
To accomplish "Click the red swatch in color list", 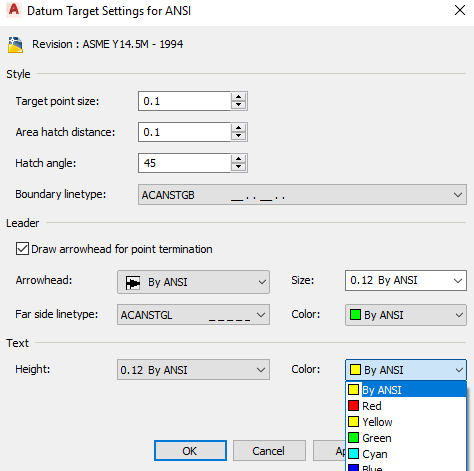I will (353, 406).
